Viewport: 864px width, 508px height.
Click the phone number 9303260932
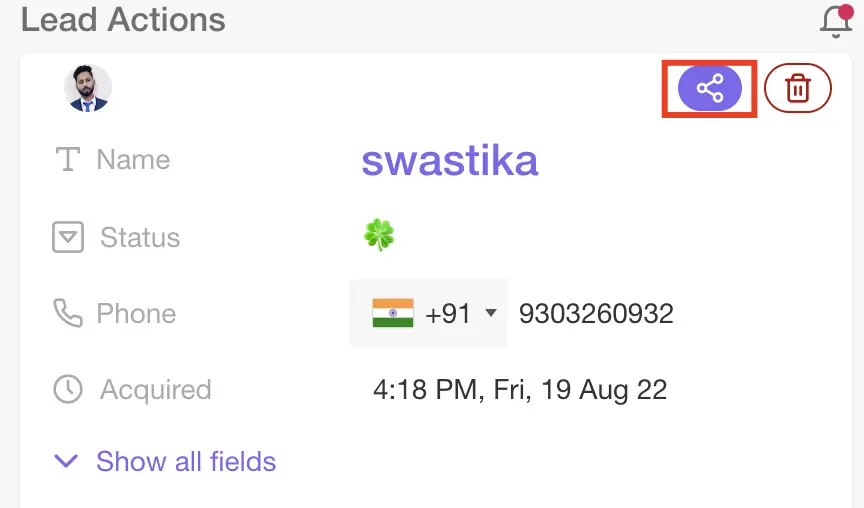point(596,314)
